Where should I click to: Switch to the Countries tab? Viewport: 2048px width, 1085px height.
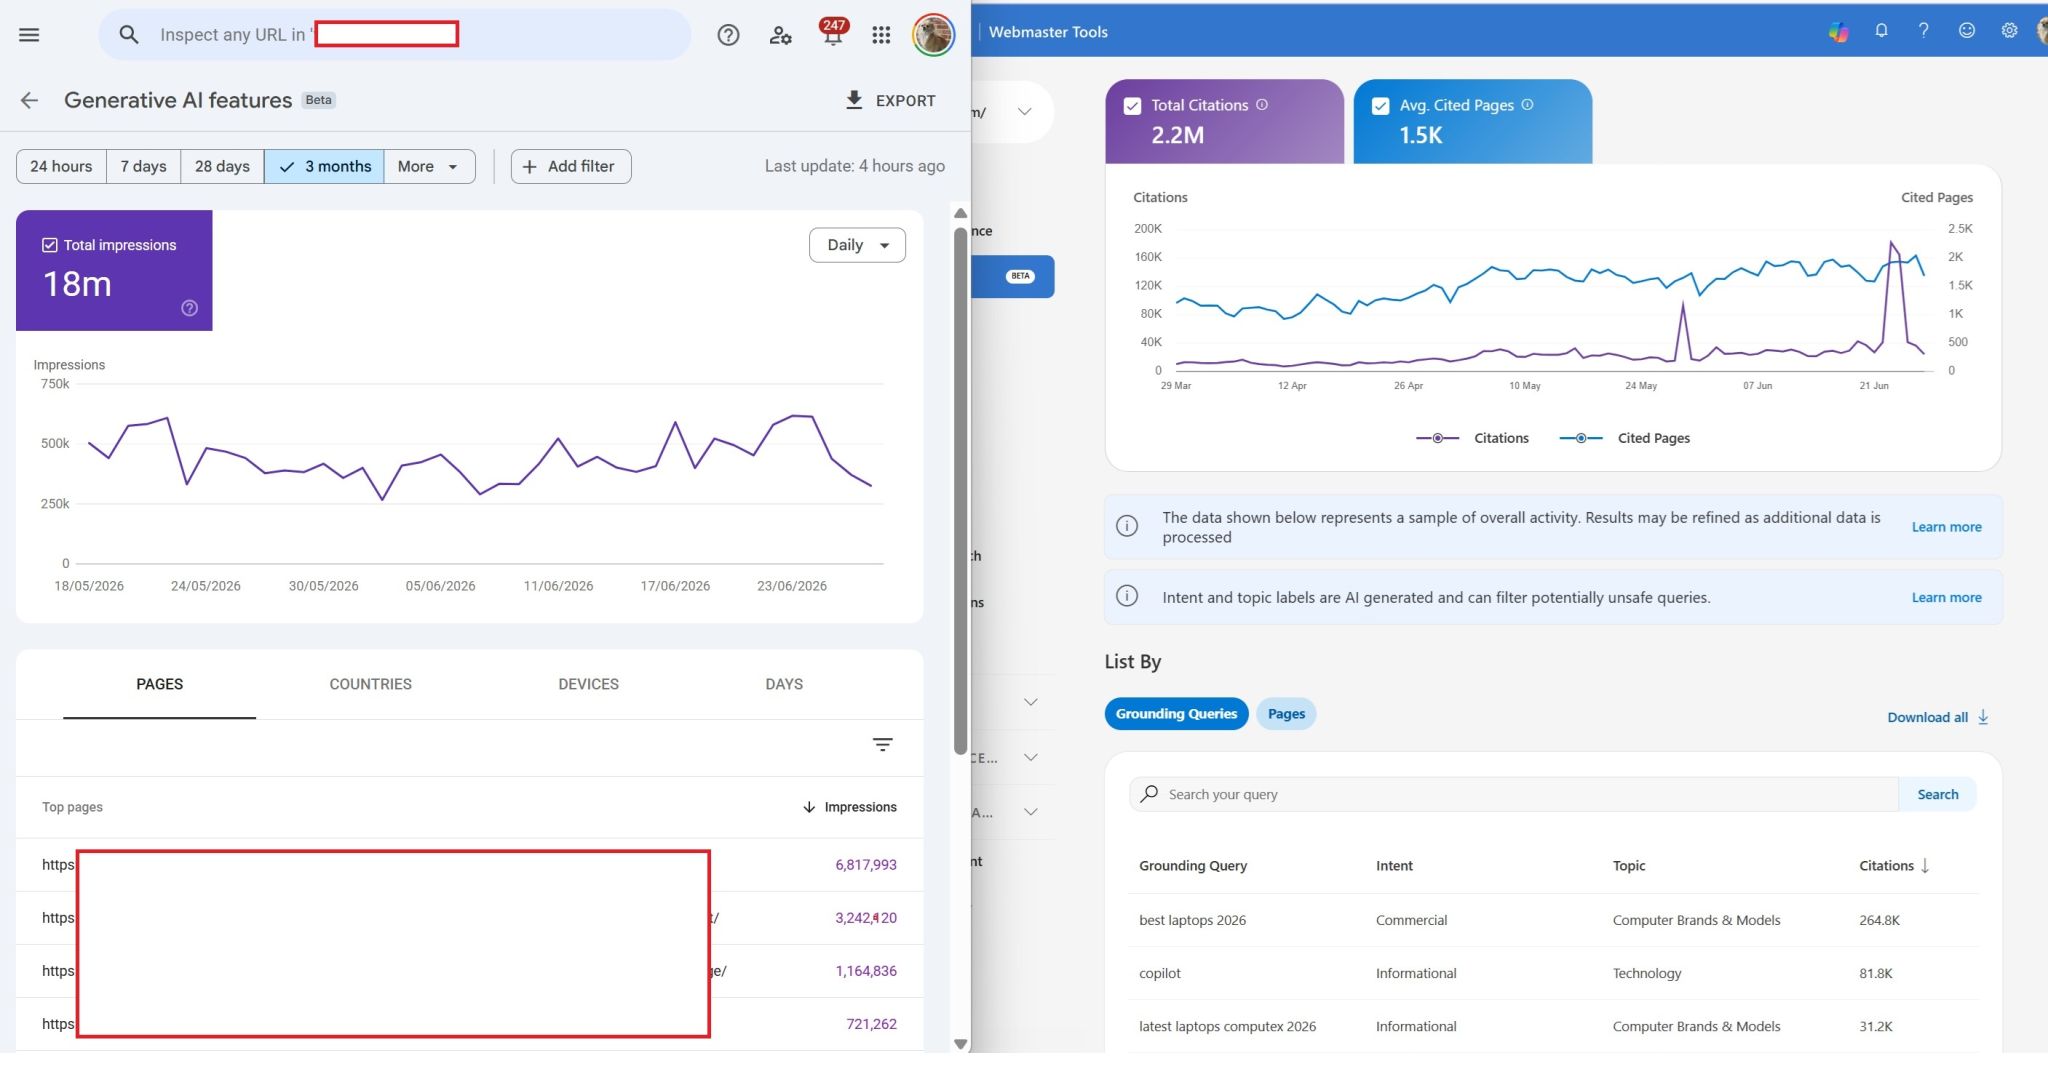click(x=370, y=684)
